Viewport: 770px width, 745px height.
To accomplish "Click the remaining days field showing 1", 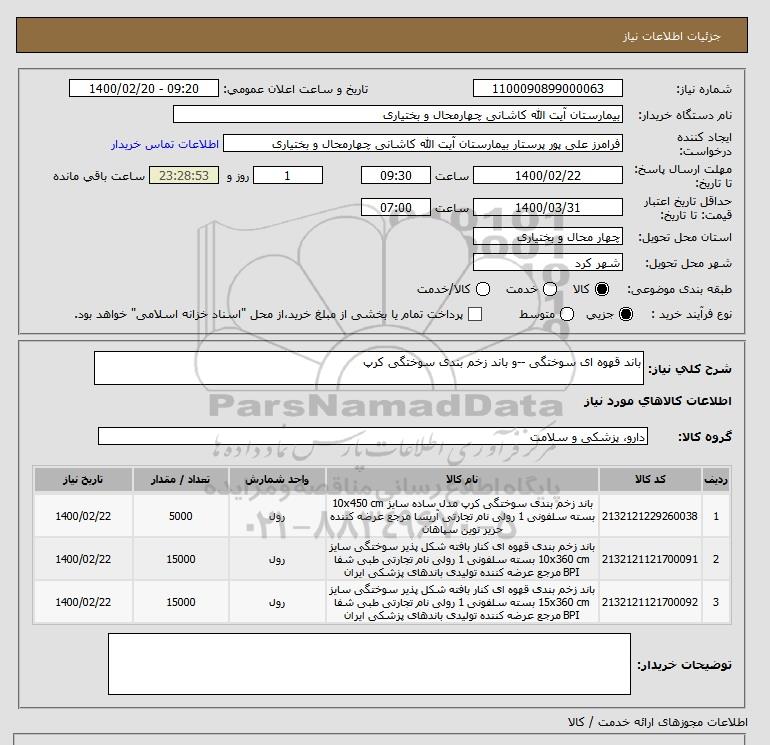I will (x=288, y=175).
